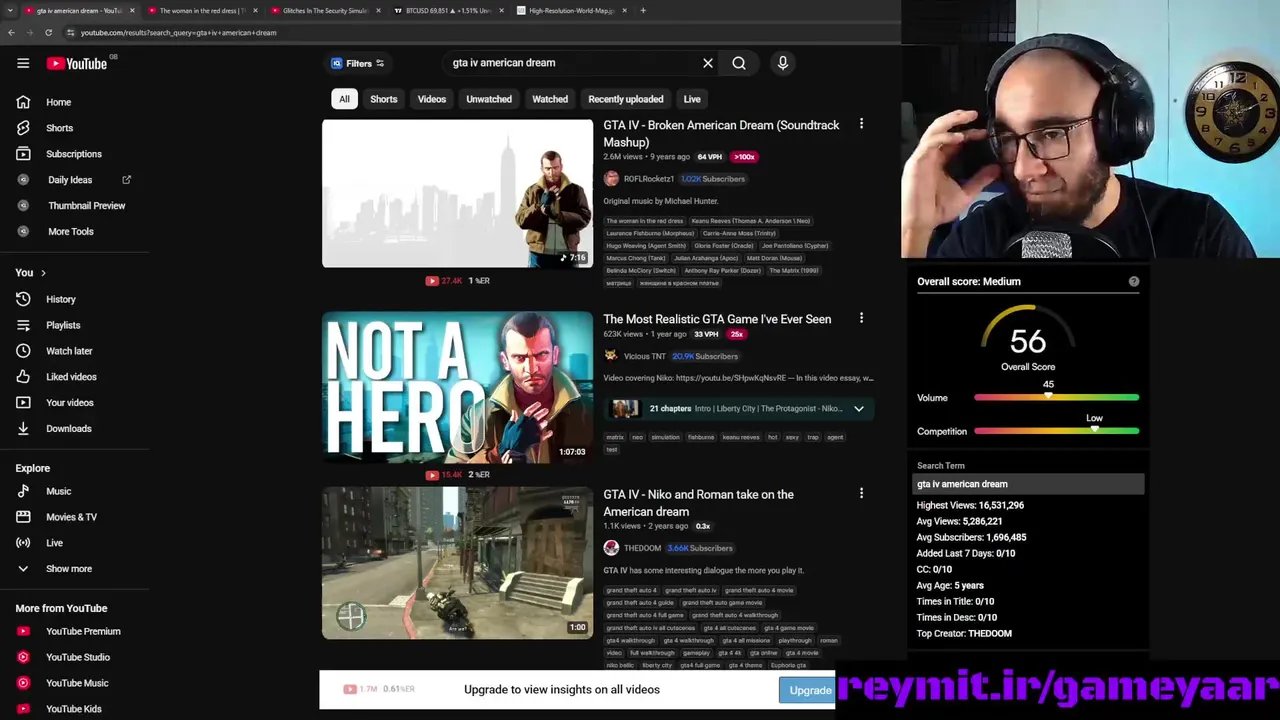This screenshot has width=1280, height=720.
Task: Select the All filter chip
Action: click(344, 99)
